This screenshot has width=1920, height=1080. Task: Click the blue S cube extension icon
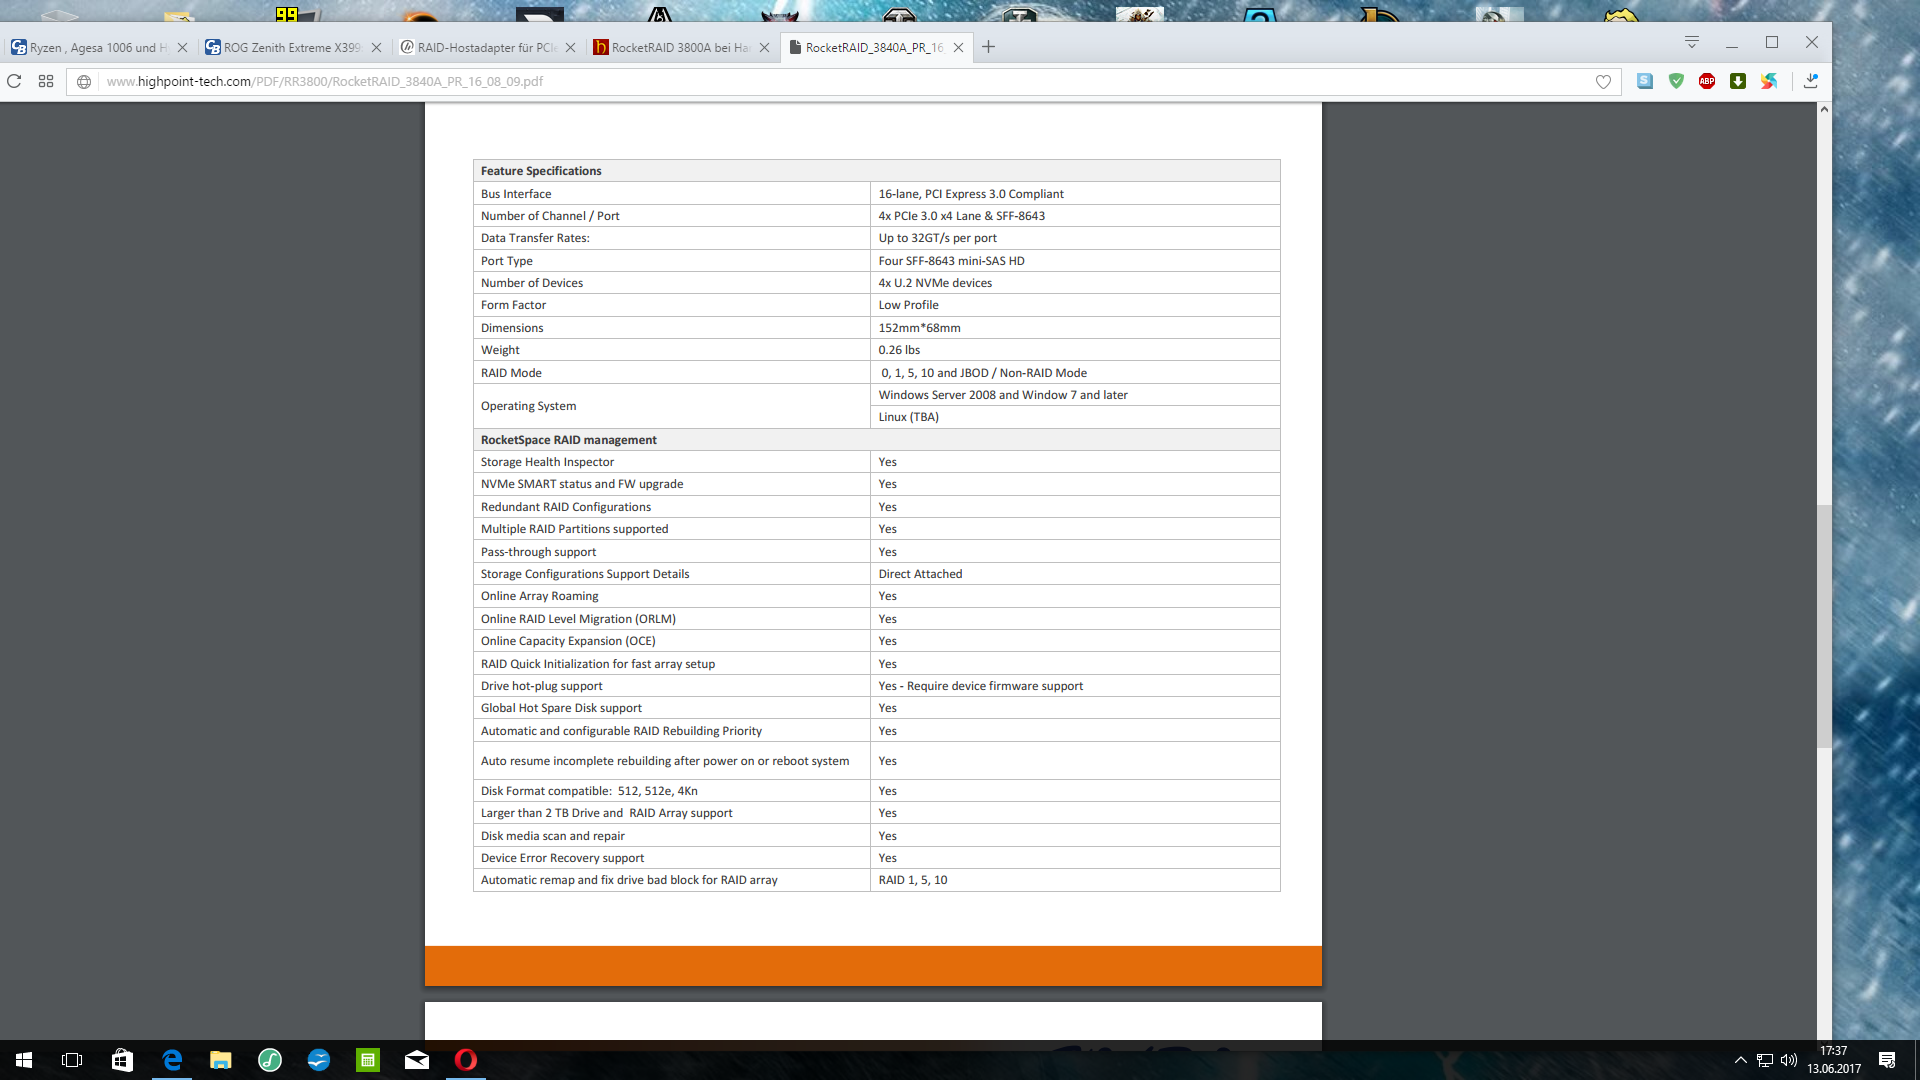(1645, 81)
